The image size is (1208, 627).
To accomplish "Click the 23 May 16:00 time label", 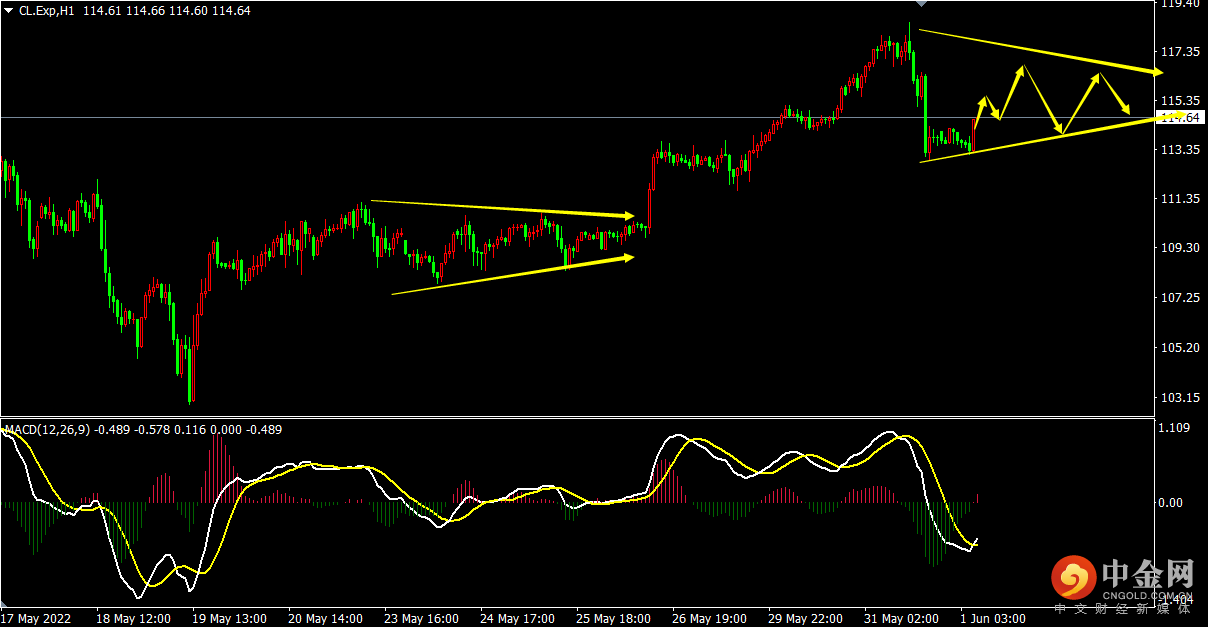I will (421, 619).
